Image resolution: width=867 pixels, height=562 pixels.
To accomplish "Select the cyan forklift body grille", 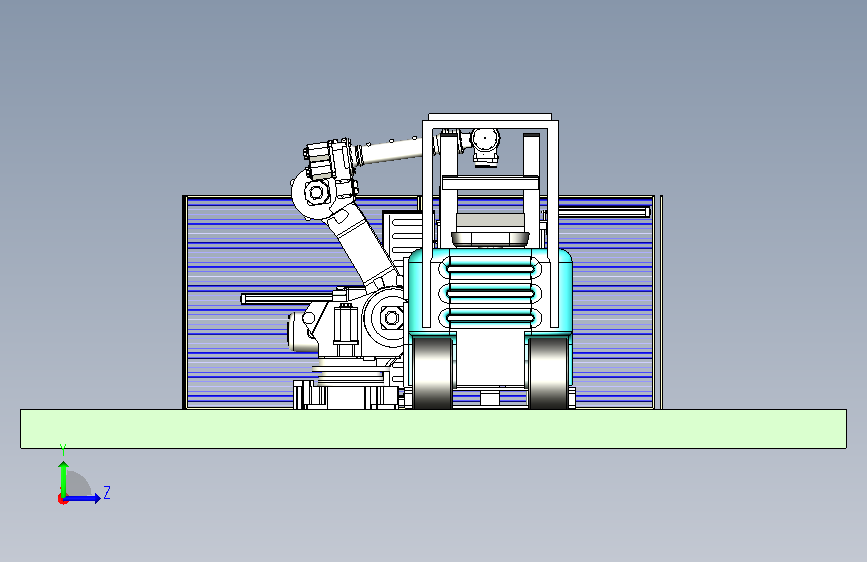I will 490,293.
